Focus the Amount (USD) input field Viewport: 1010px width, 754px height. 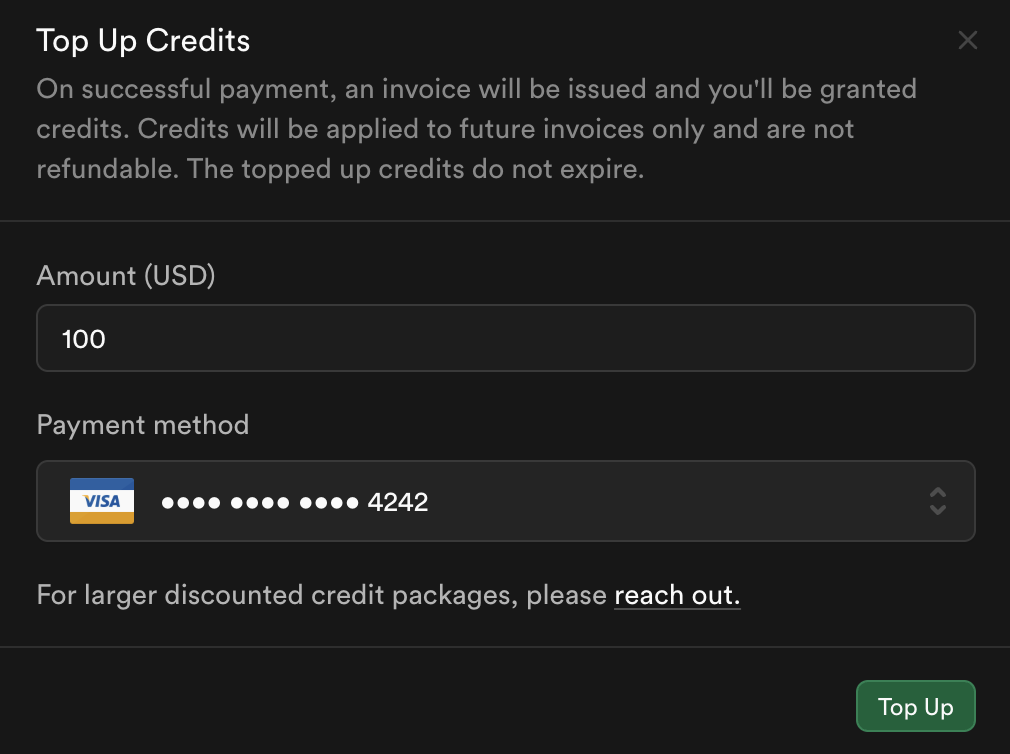click(x=506, y=338)
